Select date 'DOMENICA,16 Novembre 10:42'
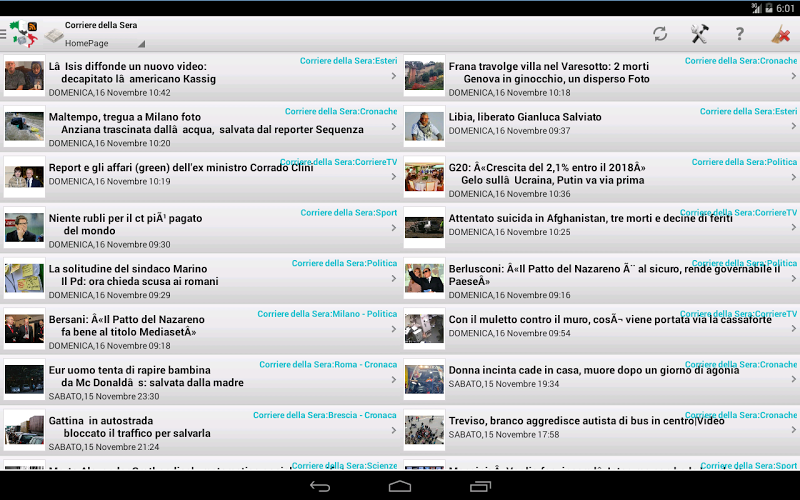 pos(110,93)
